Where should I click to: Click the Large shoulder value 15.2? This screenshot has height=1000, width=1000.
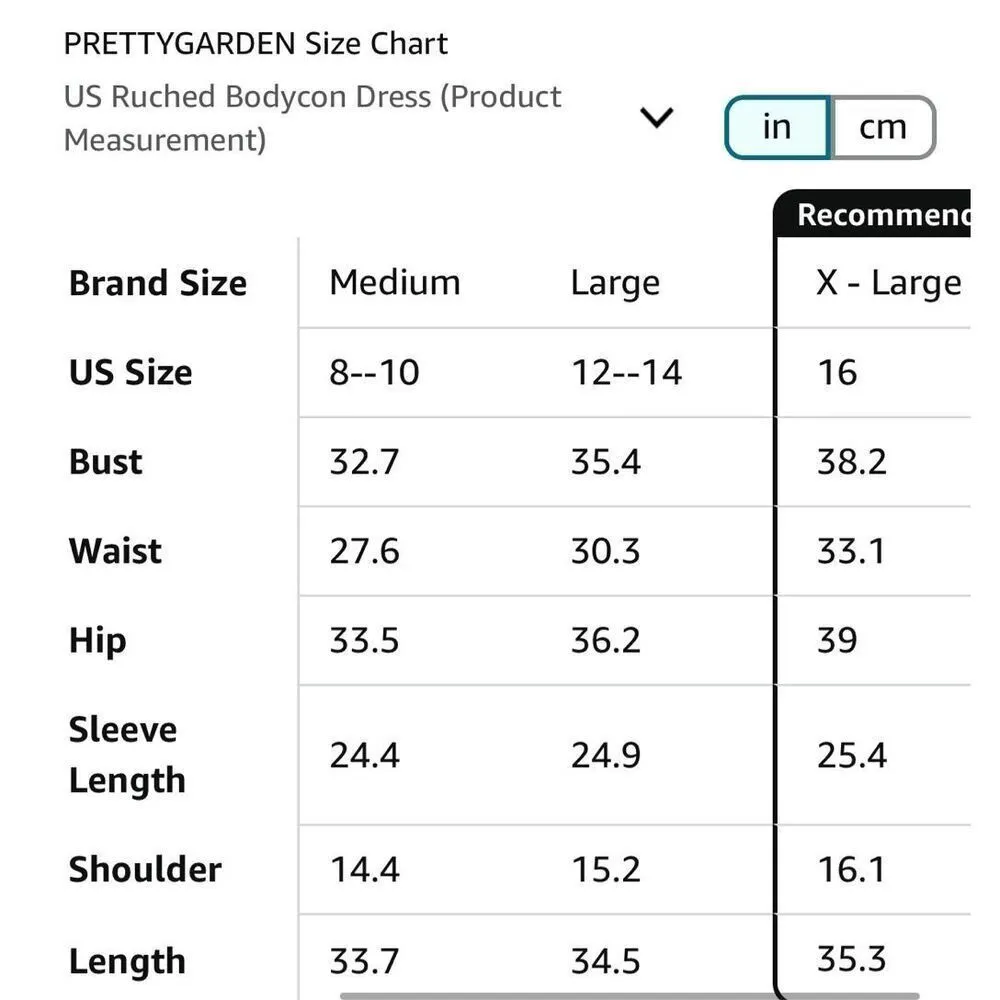605,869
